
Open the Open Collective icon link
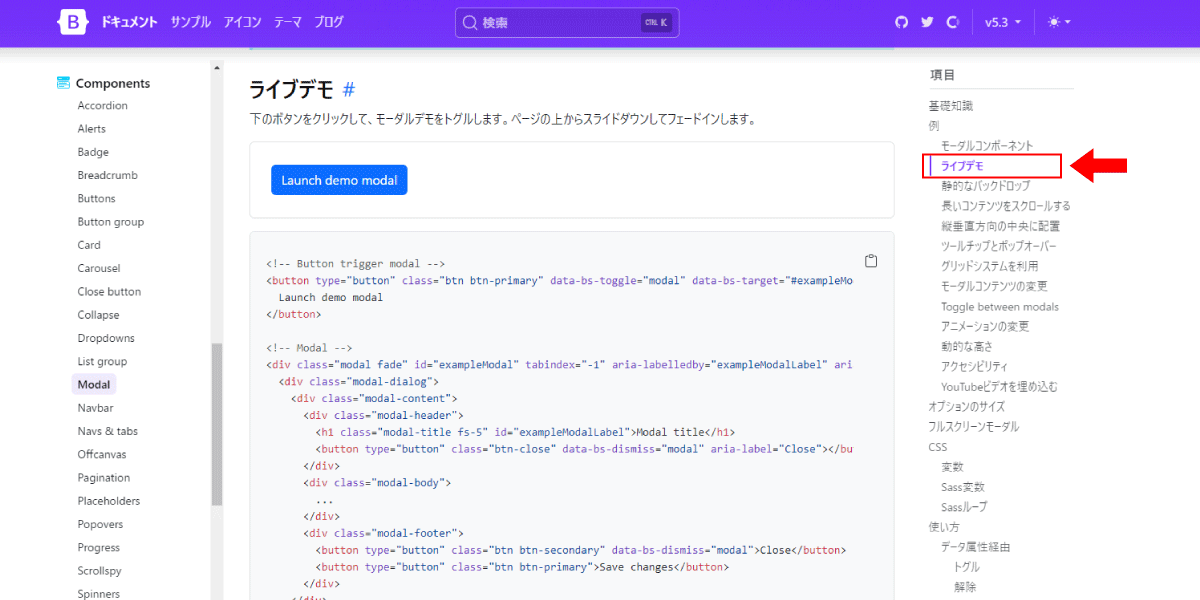[953, 22]
